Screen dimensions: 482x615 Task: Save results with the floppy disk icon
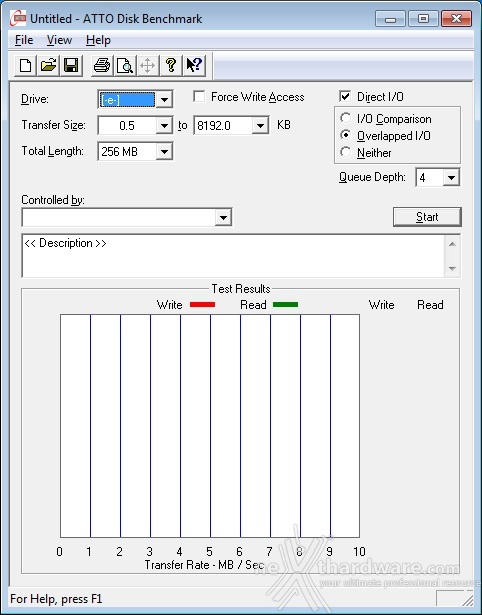[x=71, y=65]
